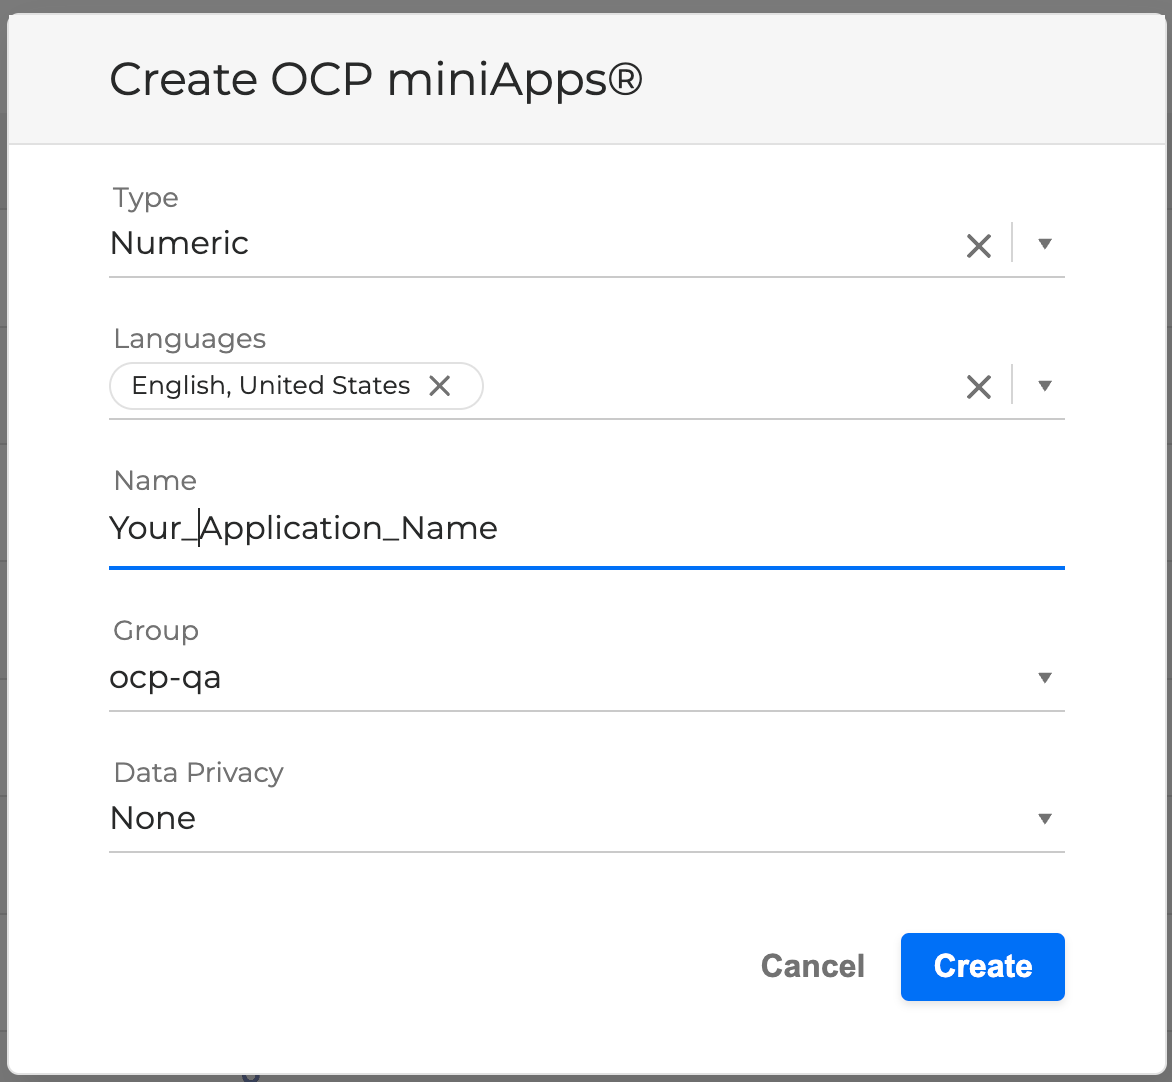
Task: Click the Create OCP miniApps dialog title
Action: 375,79
